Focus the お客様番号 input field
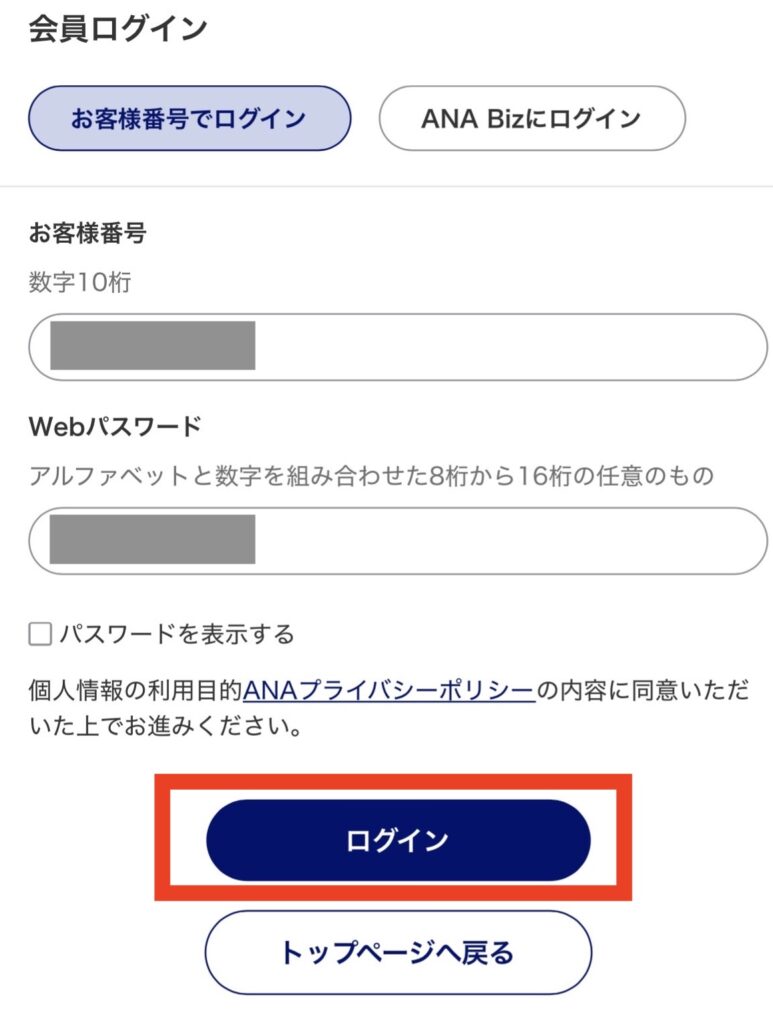This screenshot has width=773, height=1024. pos(500,347)
